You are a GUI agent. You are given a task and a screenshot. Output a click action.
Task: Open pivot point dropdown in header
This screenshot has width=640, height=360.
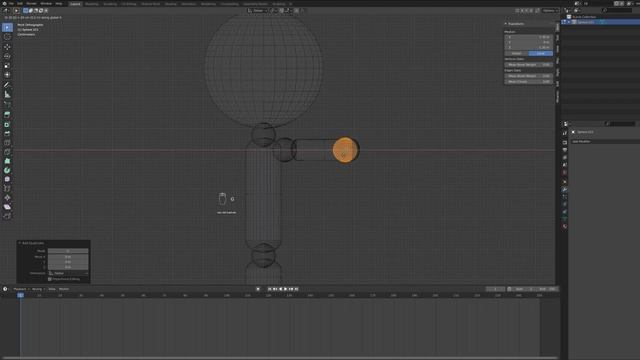pyautogui.click(x=273, y=11)
